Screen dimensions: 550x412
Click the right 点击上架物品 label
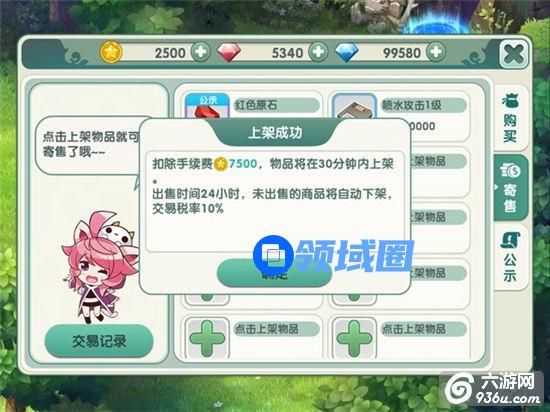coord(414,329)
